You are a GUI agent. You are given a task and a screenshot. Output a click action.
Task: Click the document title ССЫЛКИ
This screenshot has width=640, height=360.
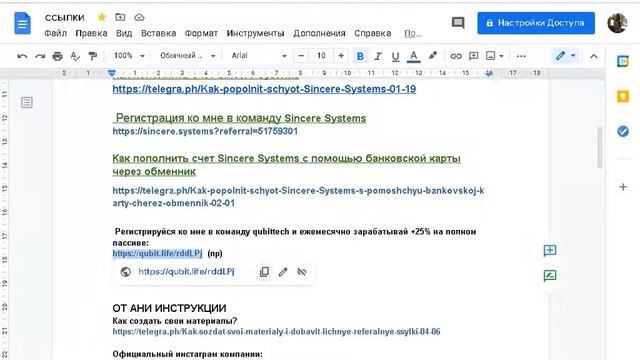click(64, 17)
